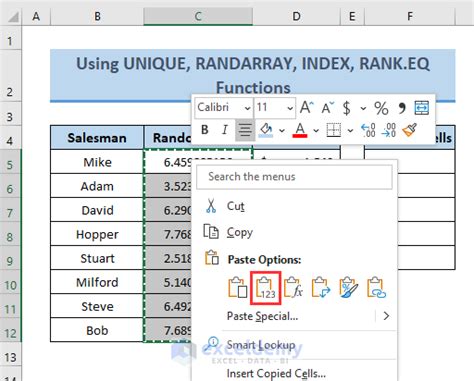Open Paste Special from context menu
This screenshot has width=474, height=381.
(262, 316)
